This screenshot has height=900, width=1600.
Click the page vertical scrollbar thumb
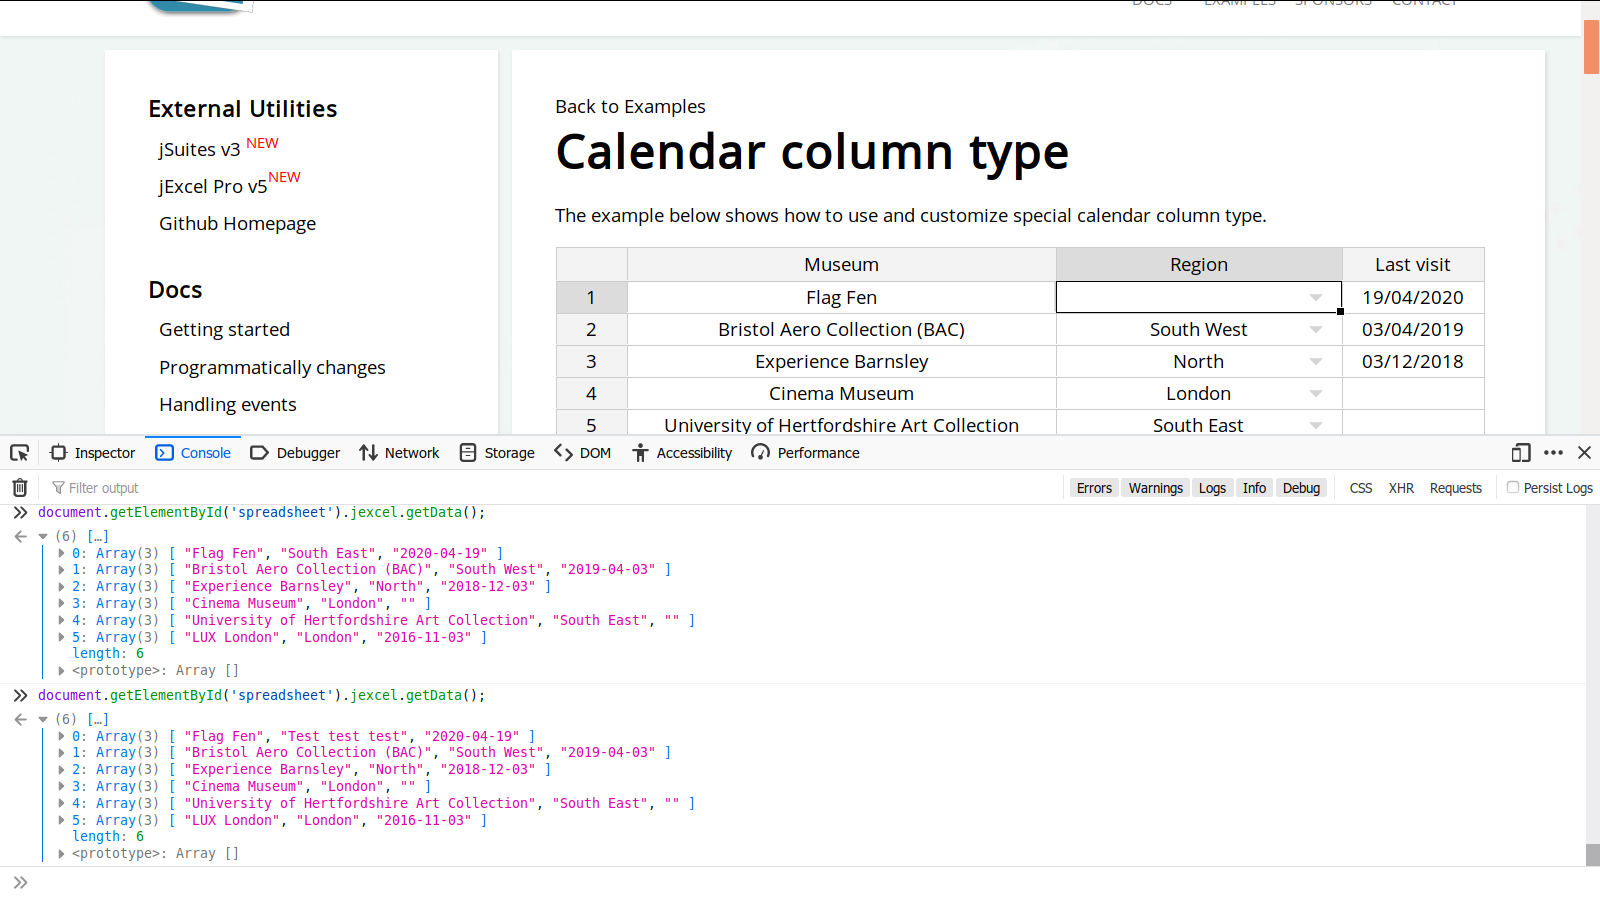click(x=1591, y=46)
